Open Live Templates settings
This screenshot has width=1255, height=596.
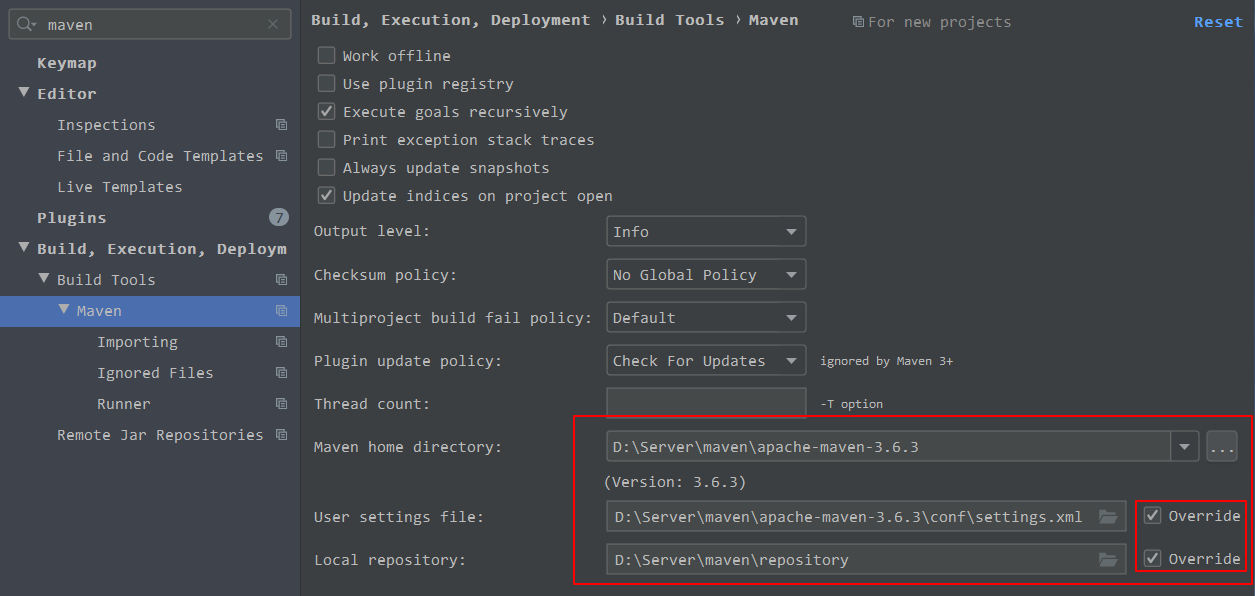coord(120,187)
